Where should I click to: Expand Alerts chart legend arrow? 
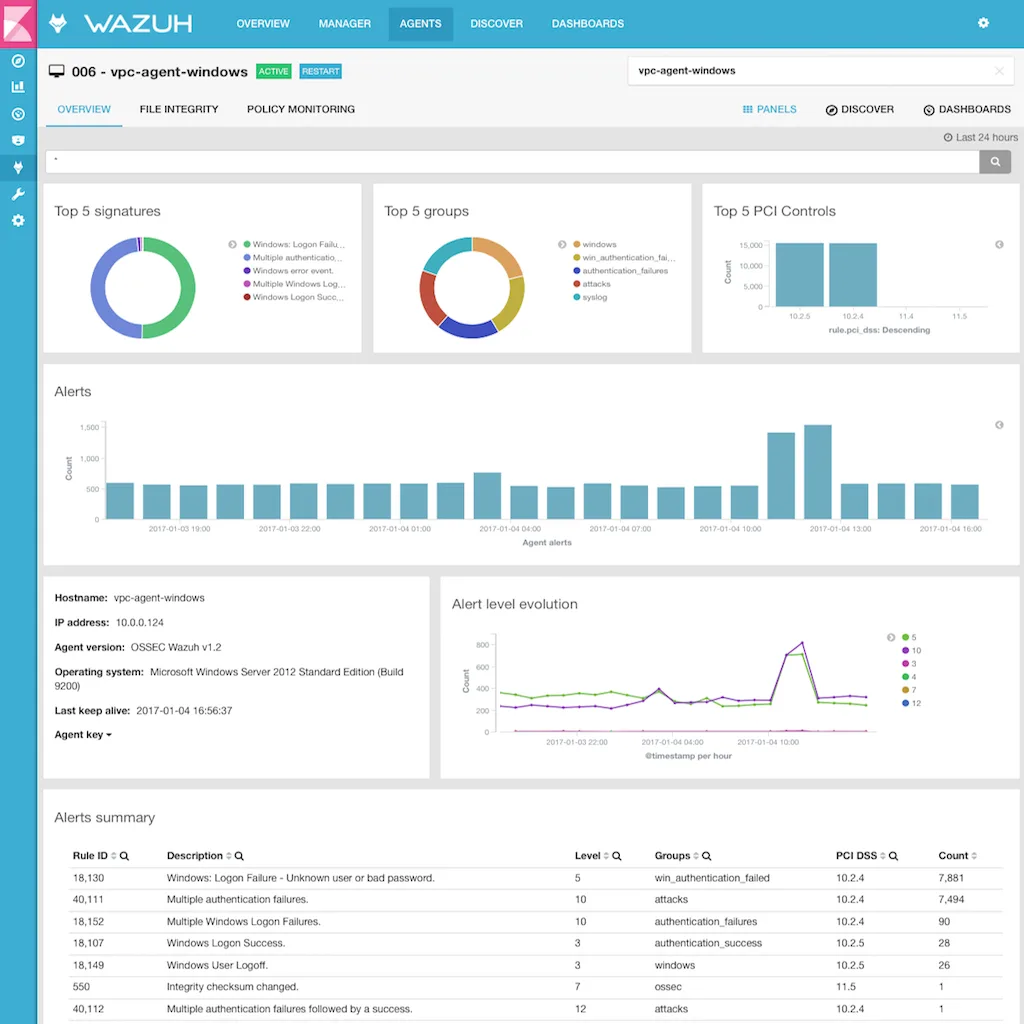tap(999, 424)
